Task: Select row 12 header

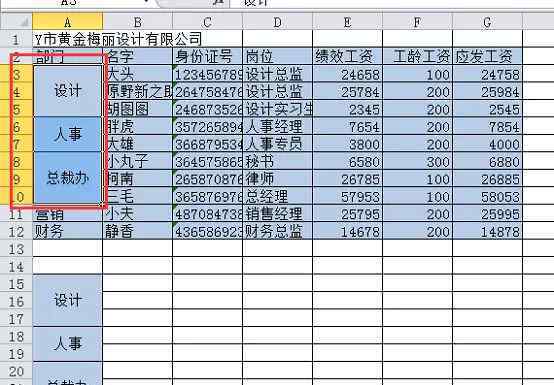Action: pos(16,231)
